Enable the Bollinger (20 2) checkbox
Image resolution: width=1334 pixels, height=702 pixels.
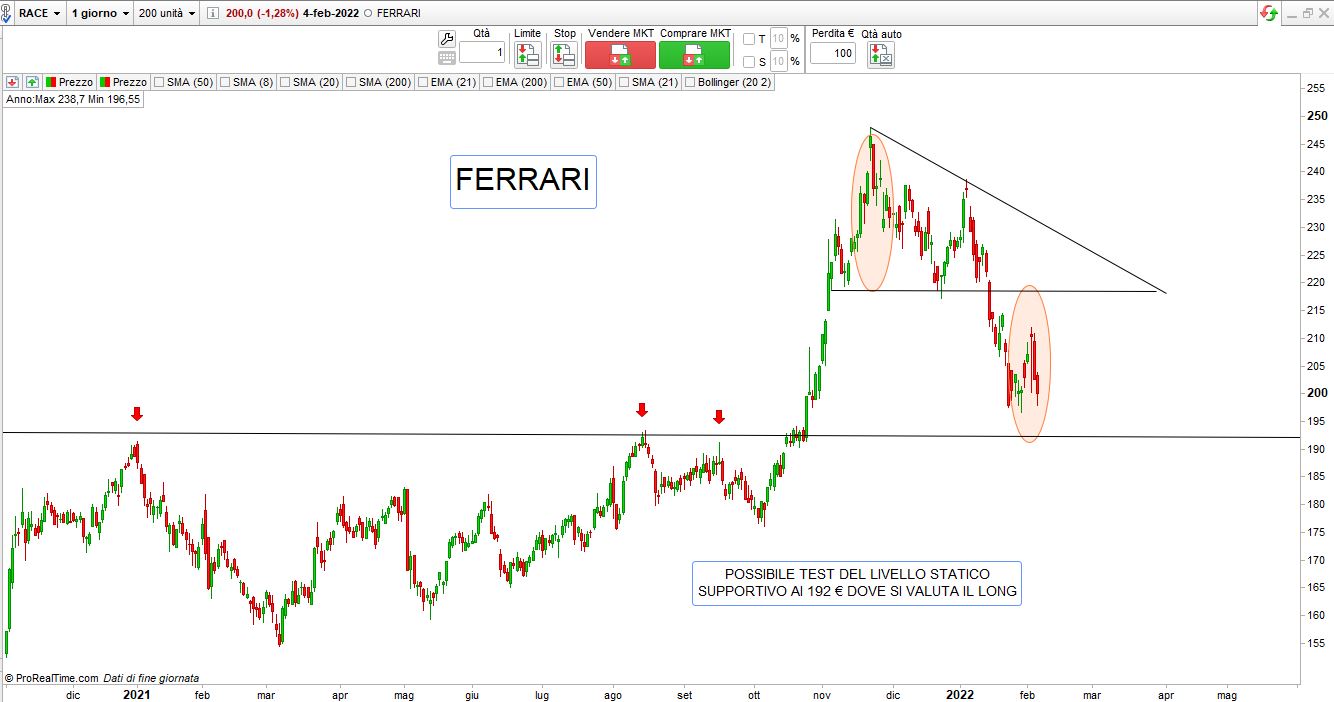(690, 82)
